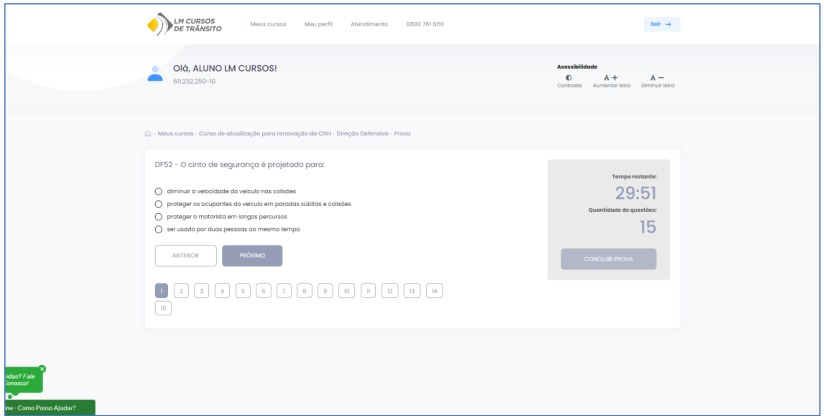The image size is (824, 416).
Task: Click the 0800 761 6151 phone number
Action: pyautogui.click(x=425, y=24)
